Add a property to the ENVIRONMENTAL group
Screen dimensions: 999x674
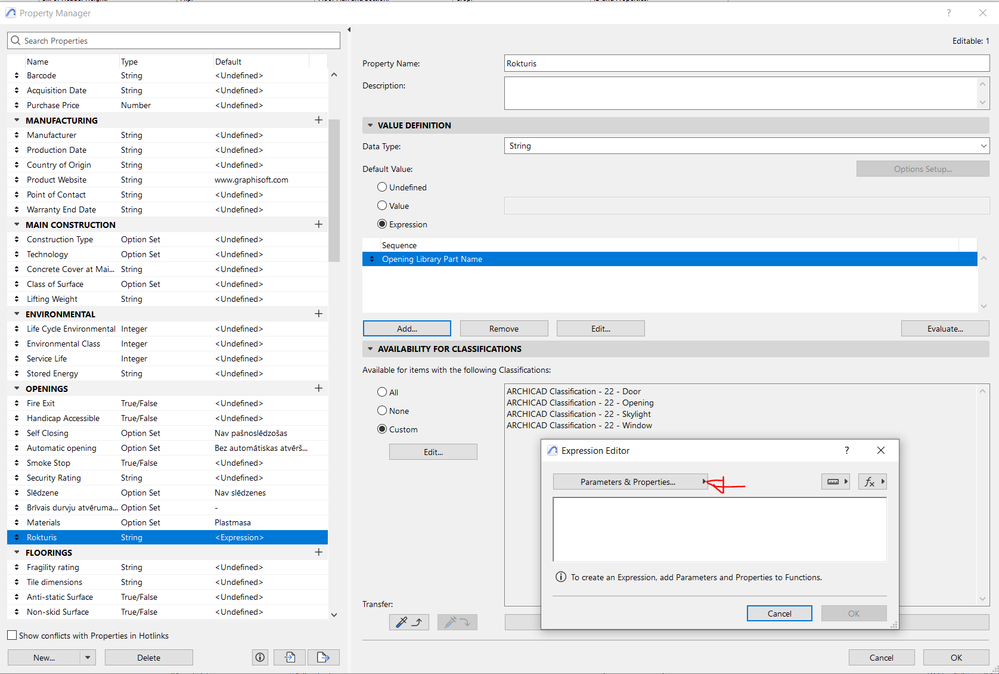[x=319, y=313]
